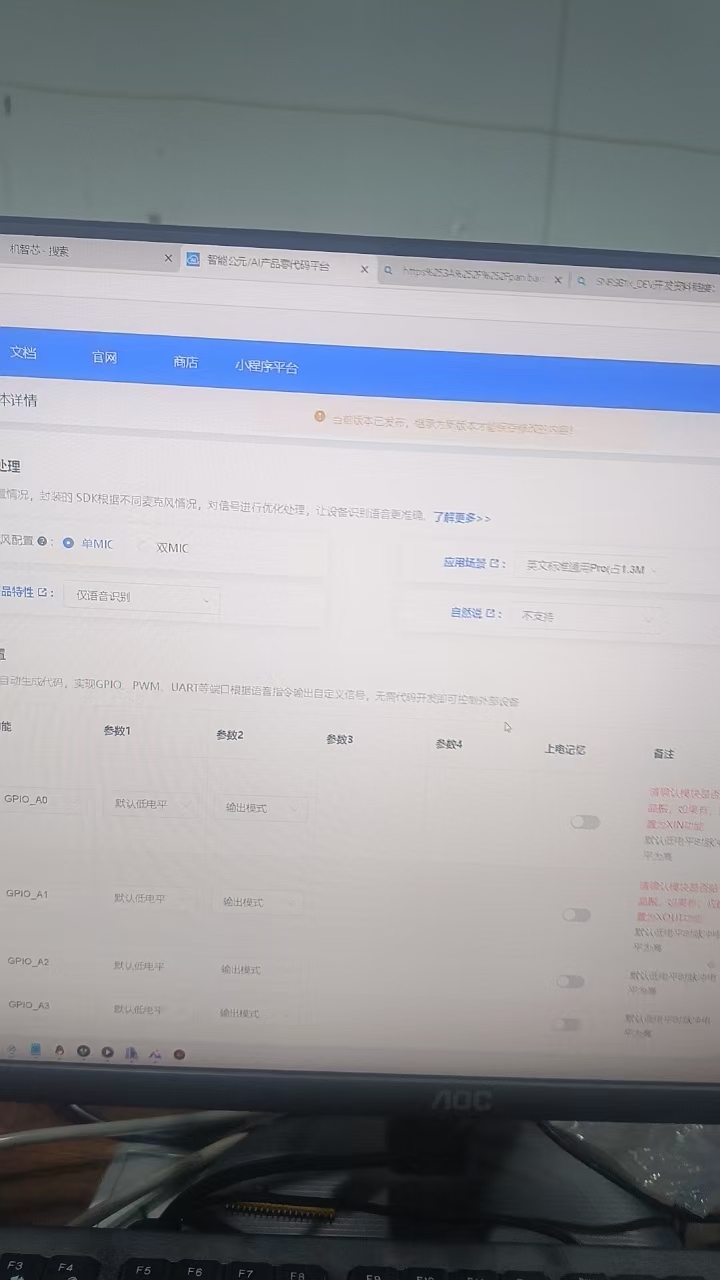Open the 文档 navigation item

[23, 352]
